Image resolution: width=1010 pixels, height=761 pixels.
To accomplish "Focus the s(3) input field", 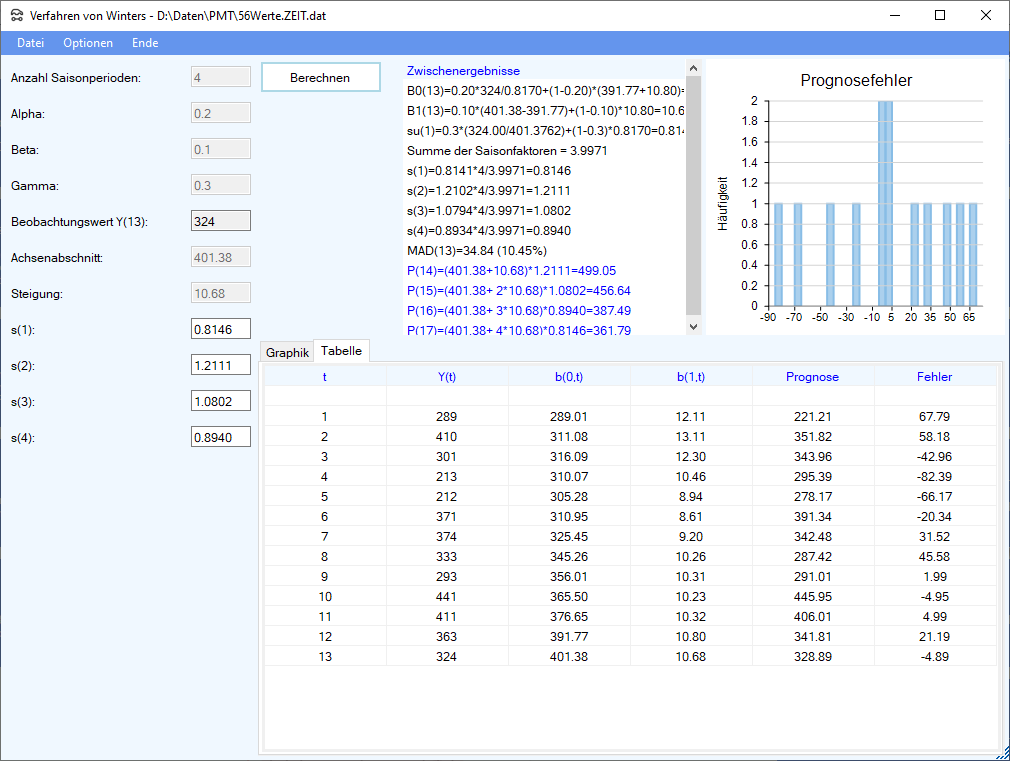I will tap(220, 401).
